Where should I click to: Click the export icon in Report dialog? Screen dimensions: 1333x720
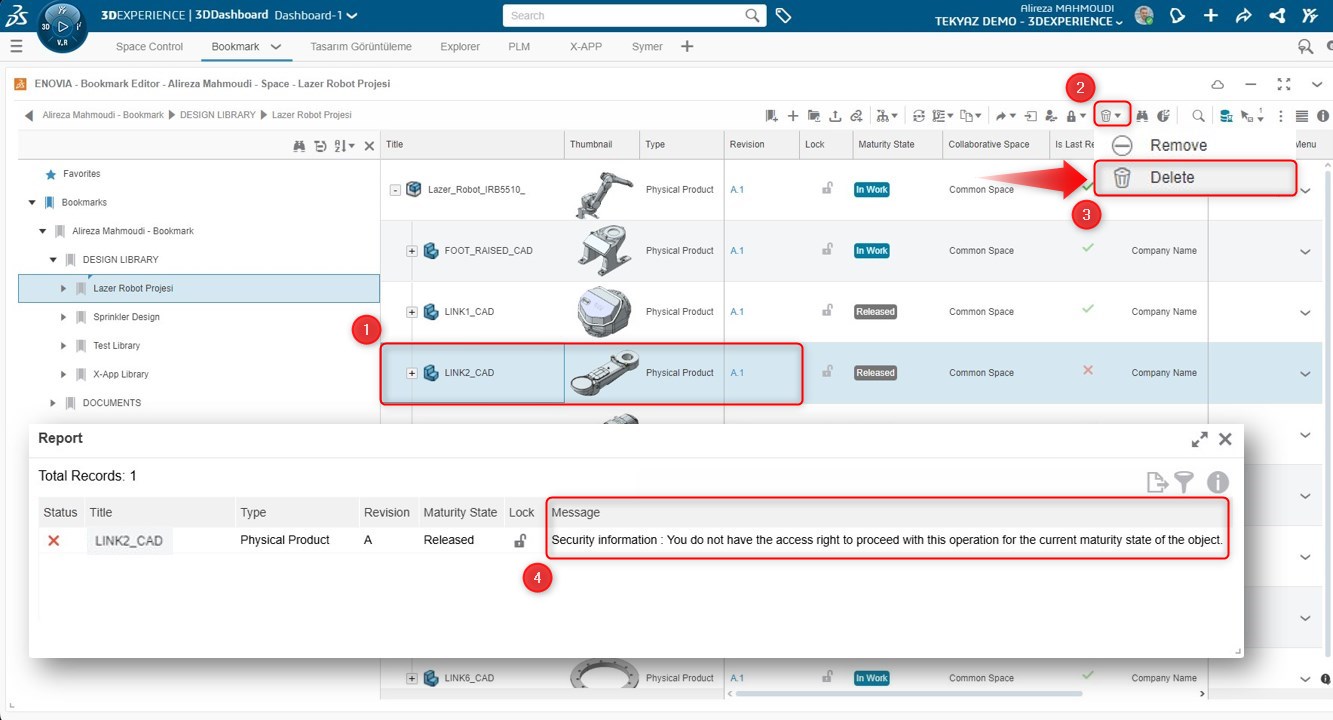pos(1157,483)
